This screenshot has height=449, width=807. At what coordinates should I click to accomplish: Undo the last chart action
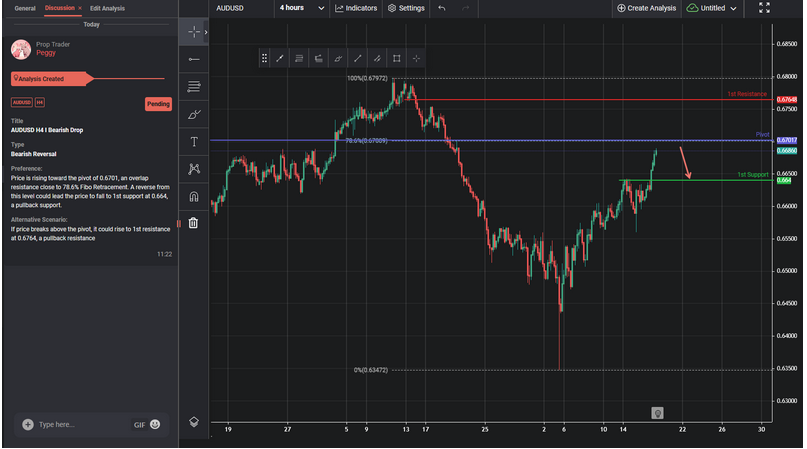442,8
